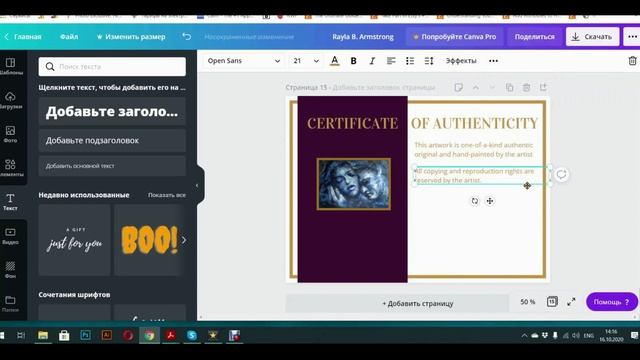
Task: Open Open Sans font dropdown
Action: [244, 61]
